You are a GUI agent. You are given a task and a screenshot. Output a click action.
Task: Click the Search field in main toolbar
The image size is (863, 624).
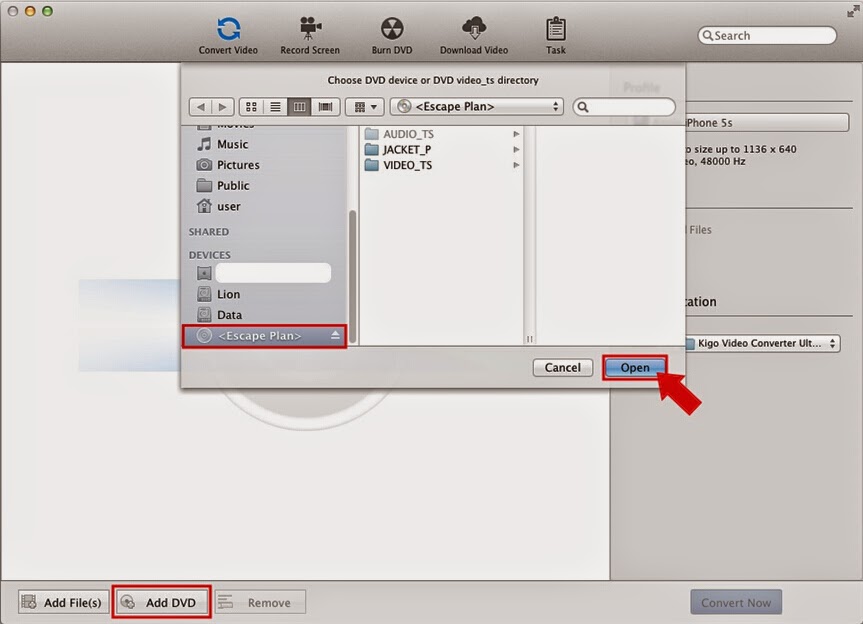tap(767, 36)
